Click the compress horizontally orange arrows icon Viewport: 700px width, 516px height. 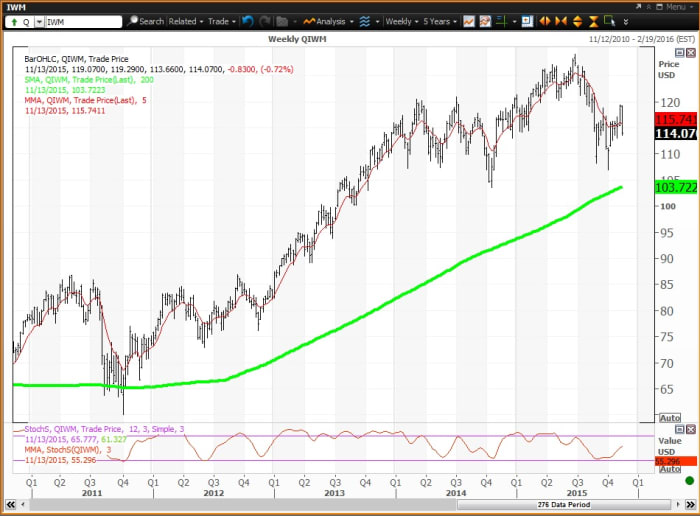coord(561,21)
